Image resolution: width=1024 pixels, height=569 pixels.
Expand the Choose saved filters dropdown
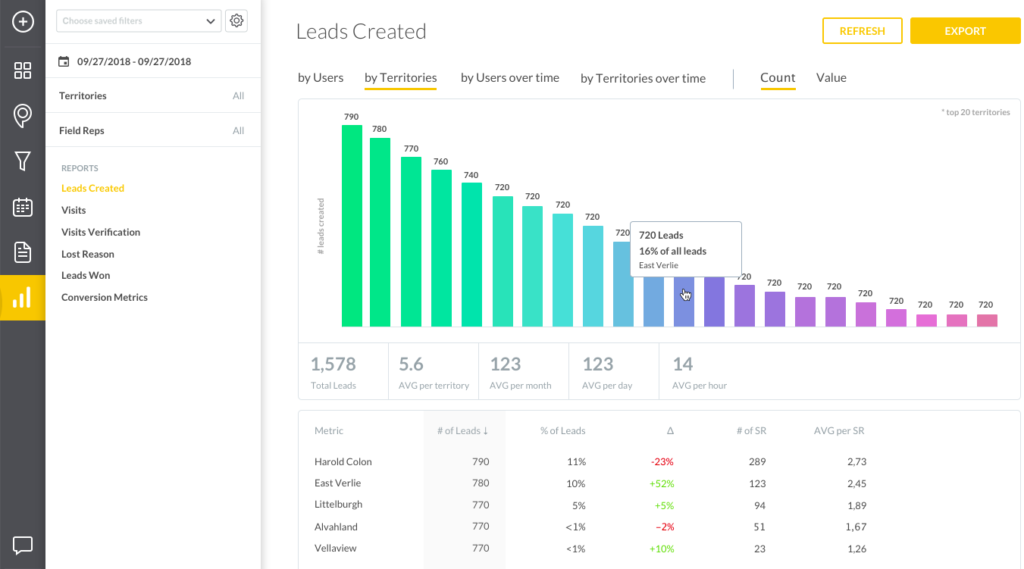click(138, 21)
